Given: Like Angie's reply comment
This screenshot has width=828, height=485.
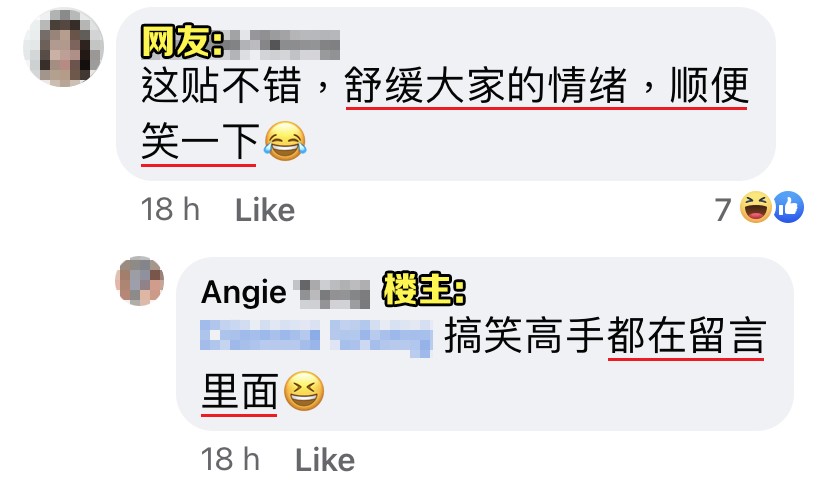Looking at the screenshot, I should point(325,460).
